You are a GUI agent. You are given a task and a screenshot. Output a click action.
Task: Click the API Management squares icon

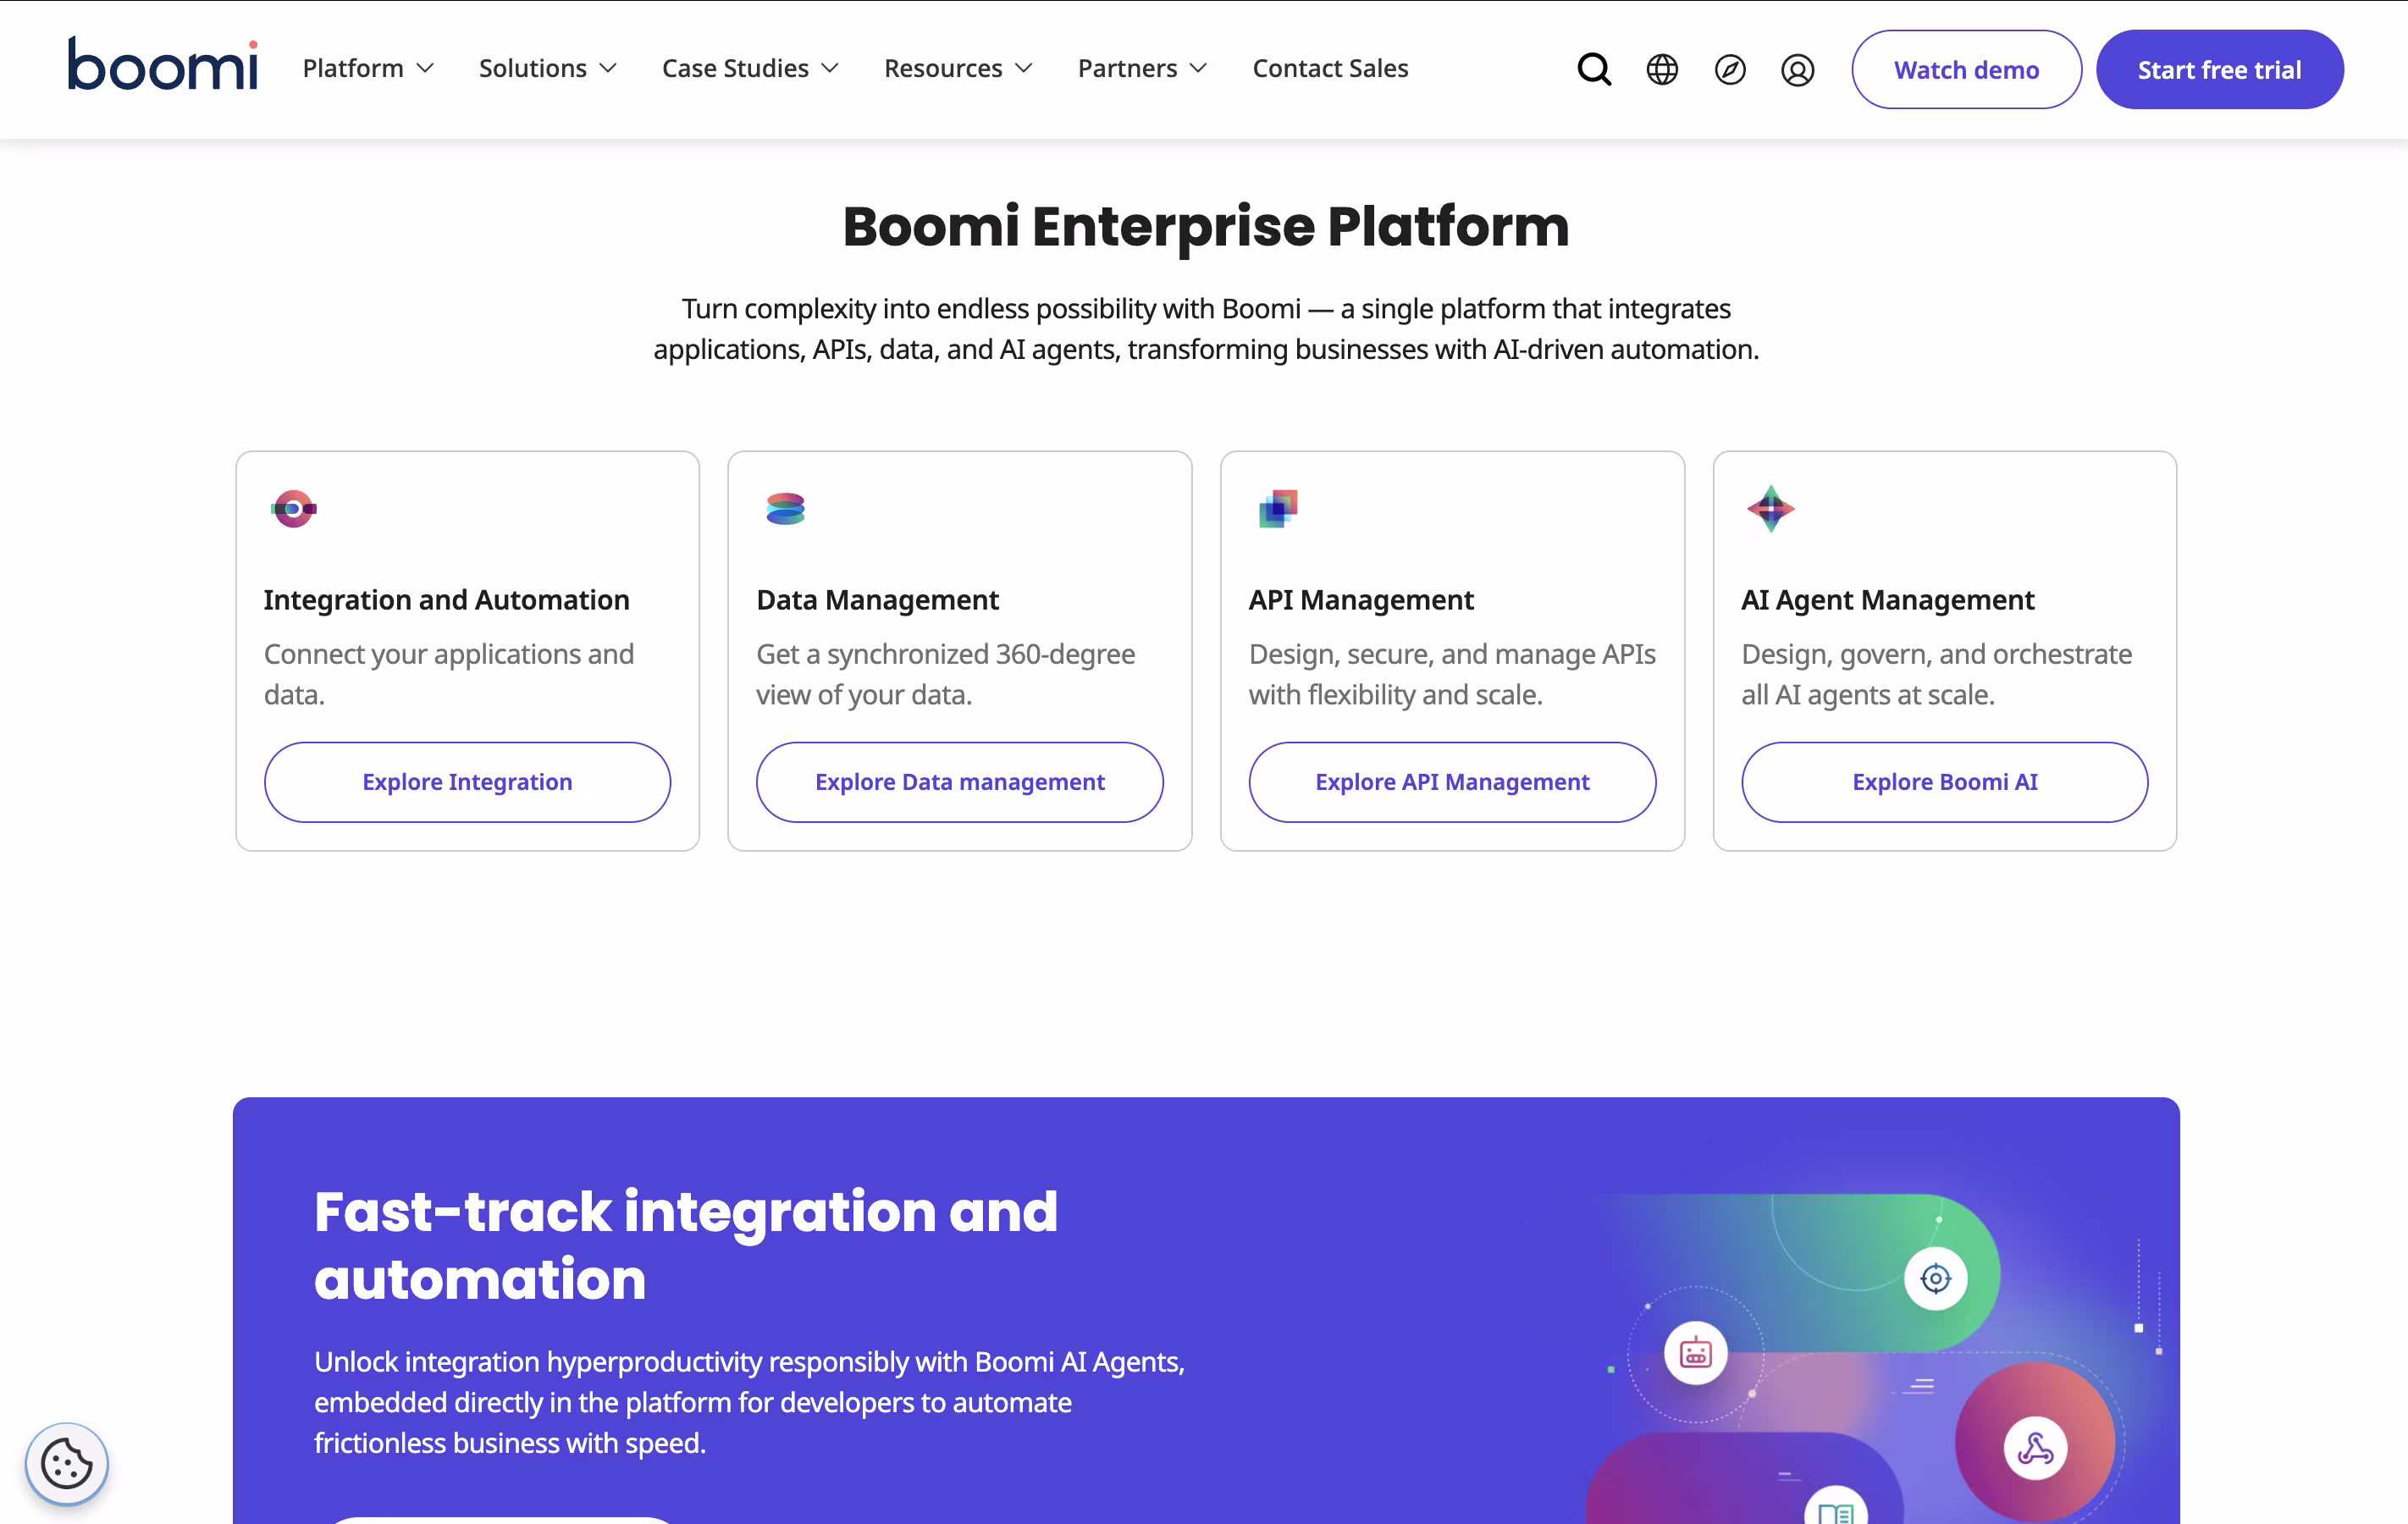click(1278, 509)
